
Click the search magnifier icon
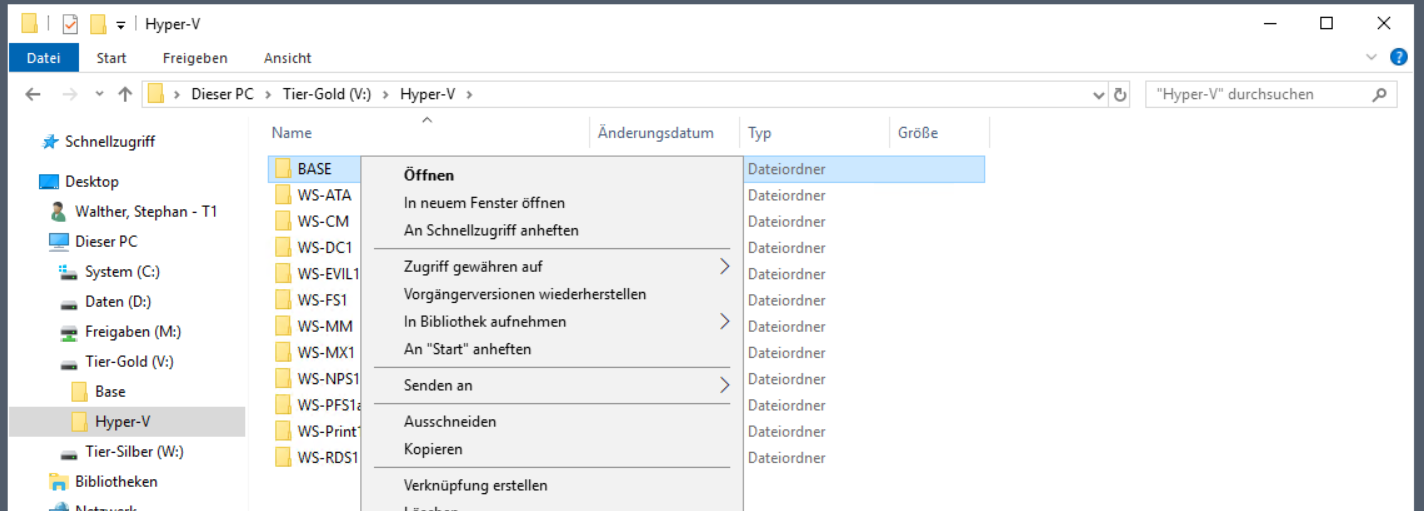1380,94
